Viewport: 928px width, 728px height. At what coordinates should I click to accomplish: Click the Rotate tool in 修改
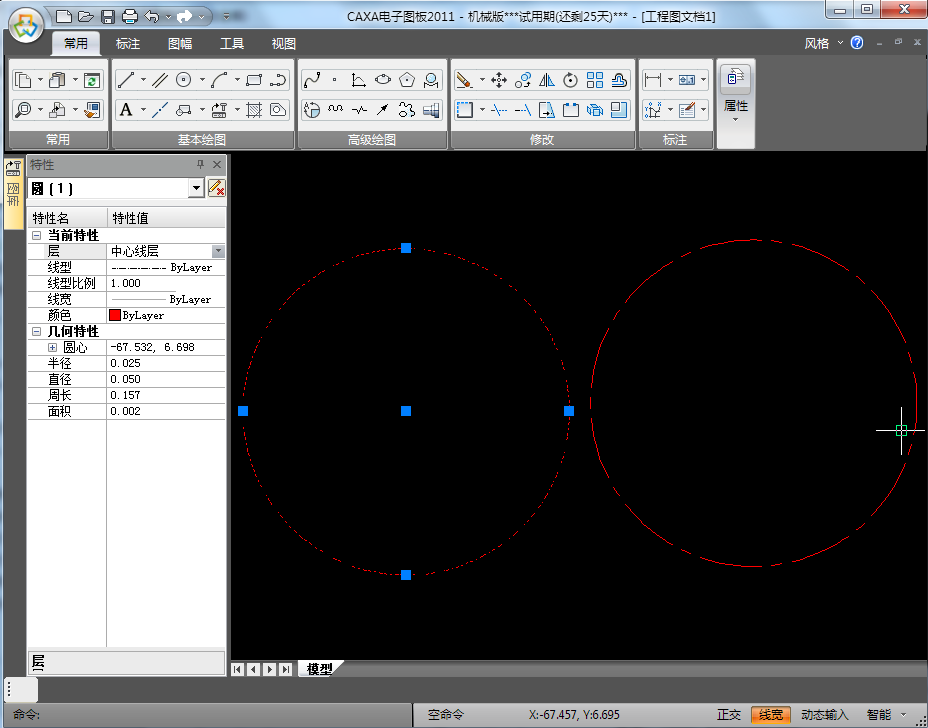570,80
